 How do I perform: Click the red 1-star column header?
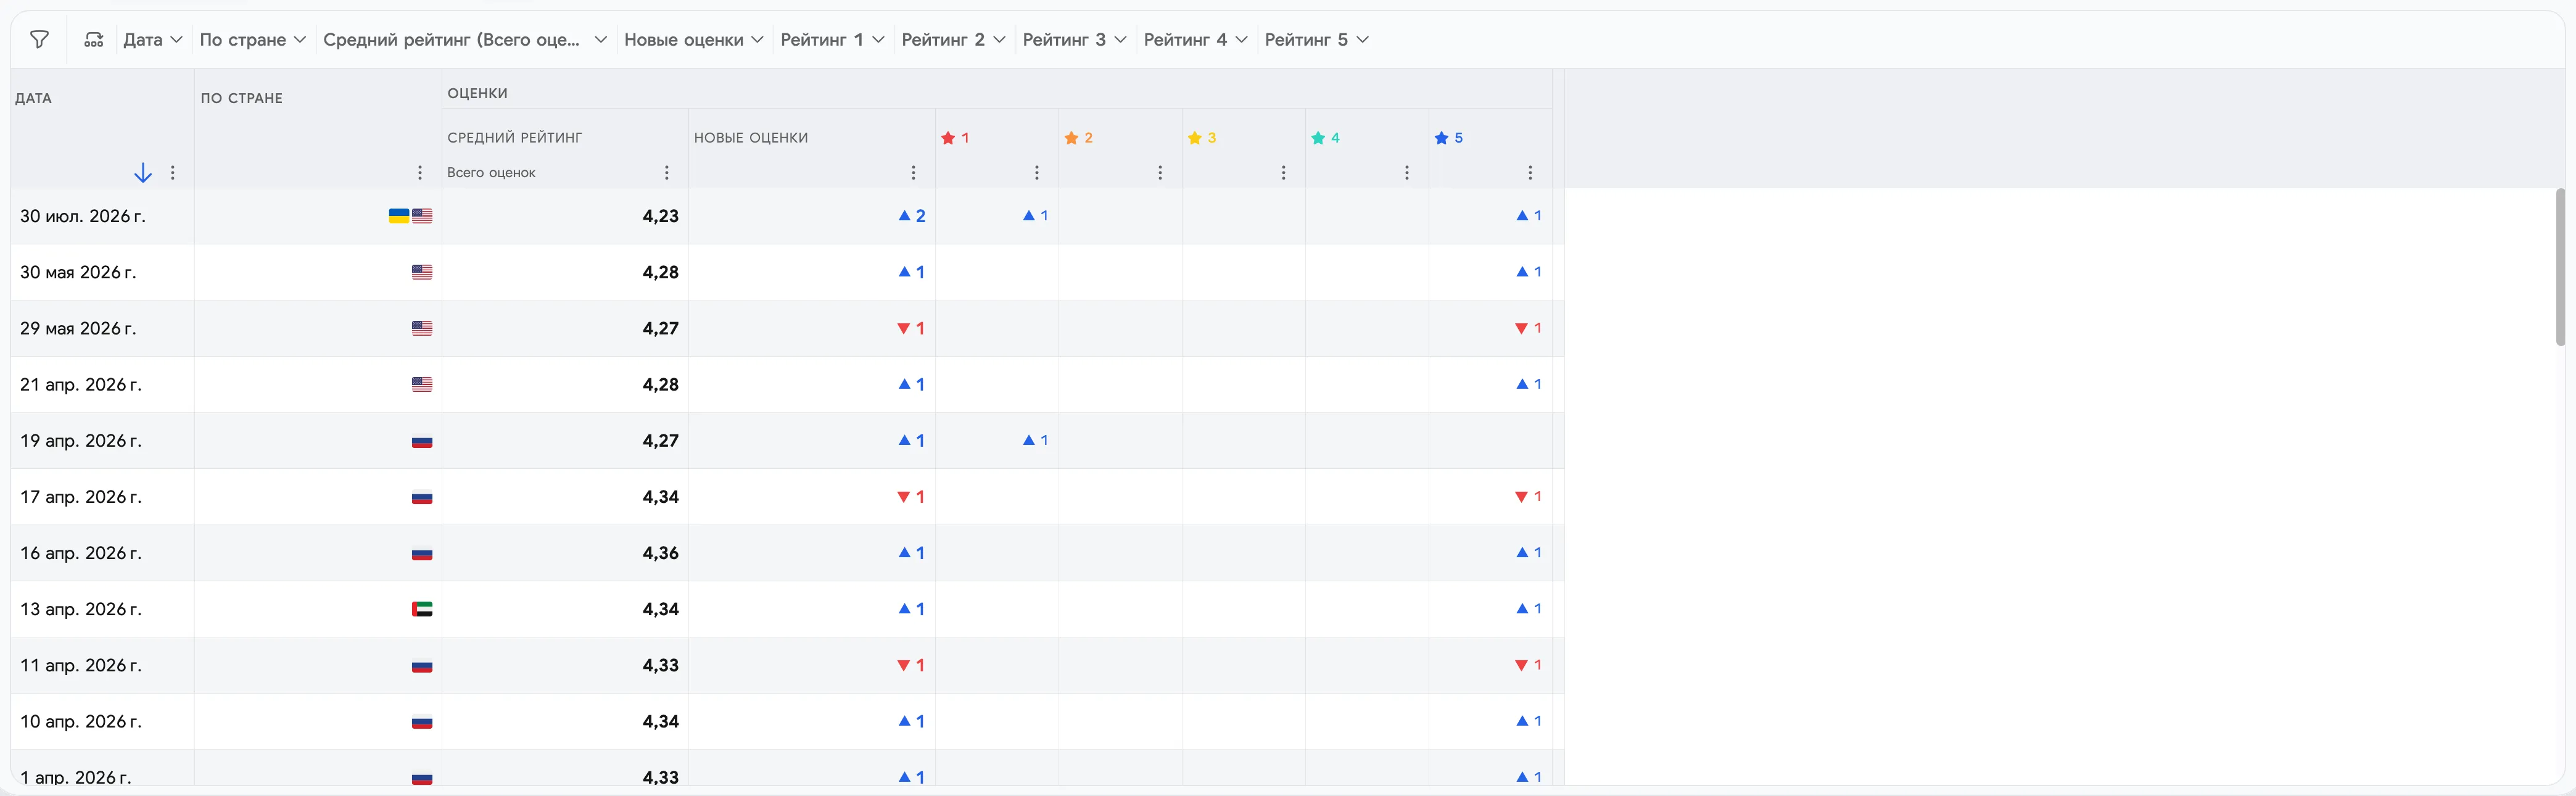[x=955, y=138]
